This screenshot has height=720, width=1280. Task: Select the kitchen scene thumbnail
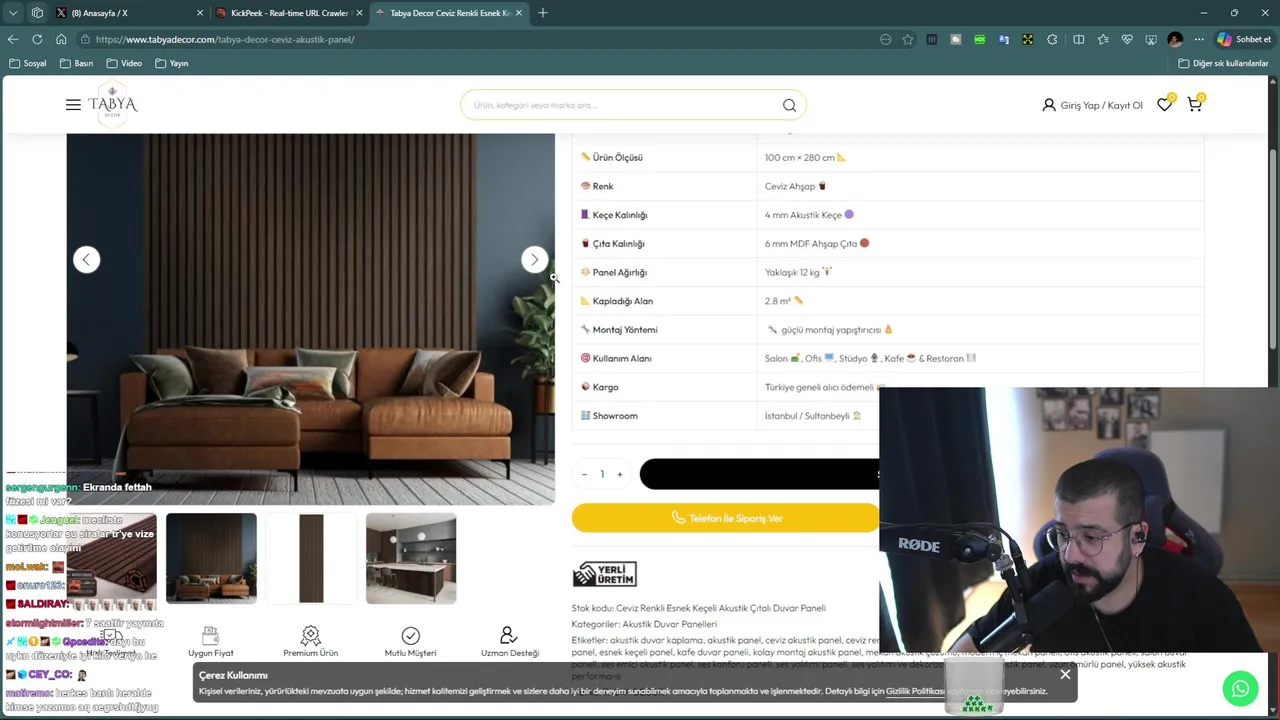(x=411, y=558)
